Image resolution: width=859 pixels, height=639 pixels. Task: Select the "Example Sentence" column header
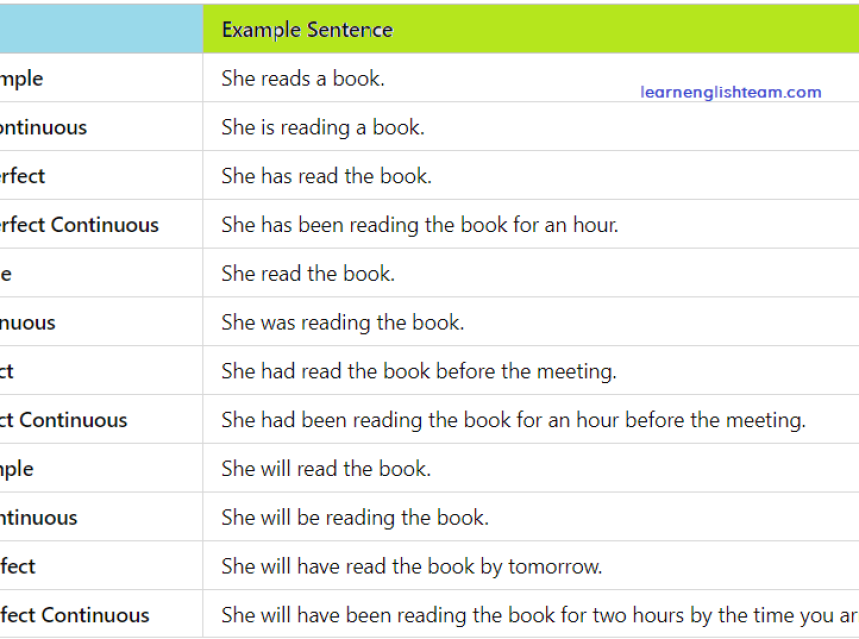coord(307,30)
